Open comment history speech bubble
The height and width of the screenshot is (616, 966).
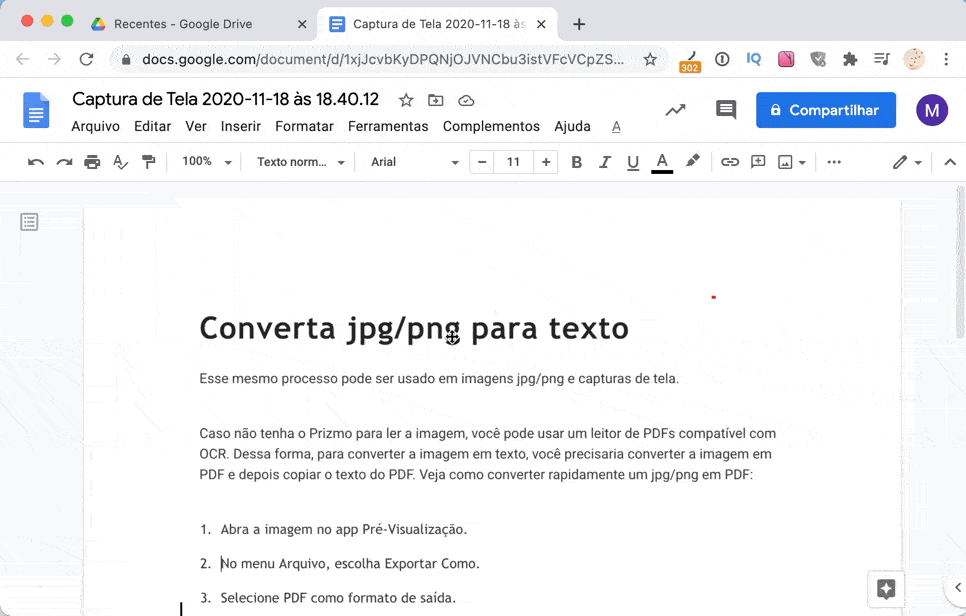click(x=726, y=110)
